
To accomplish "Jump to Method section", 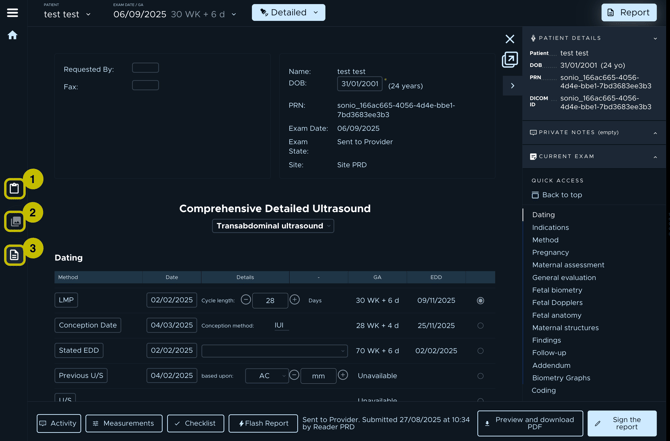I will pyautogui.click(x=545, y=240).
